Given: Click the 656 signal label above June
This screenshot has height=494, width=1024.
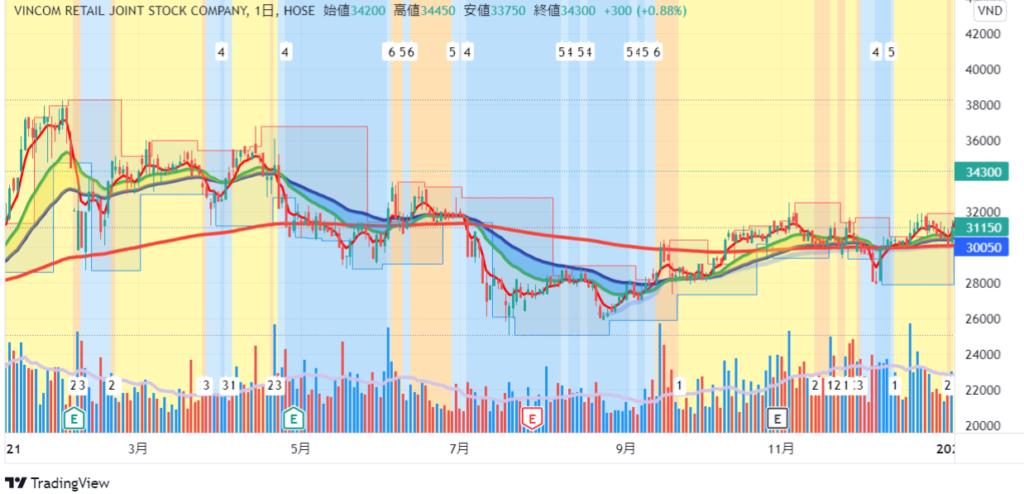Looking at the screenshot, I should pyautogui.click(x=401, y=52).
